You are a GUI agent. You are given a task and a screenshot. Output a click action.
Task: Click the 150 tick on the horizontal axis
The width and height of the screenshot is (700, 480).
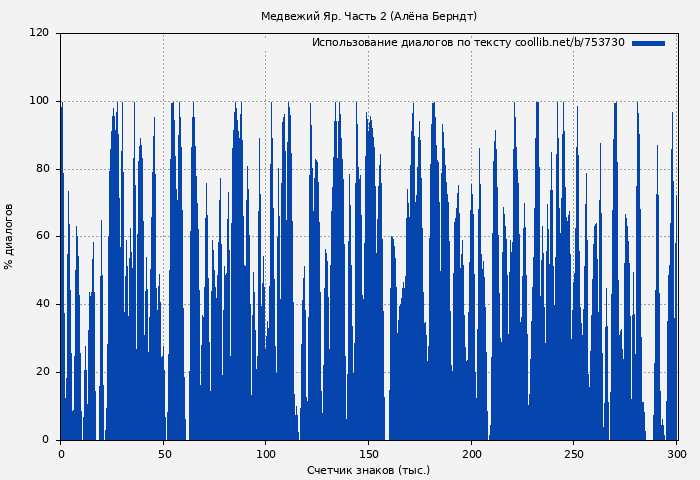click(x=368, y=454)
